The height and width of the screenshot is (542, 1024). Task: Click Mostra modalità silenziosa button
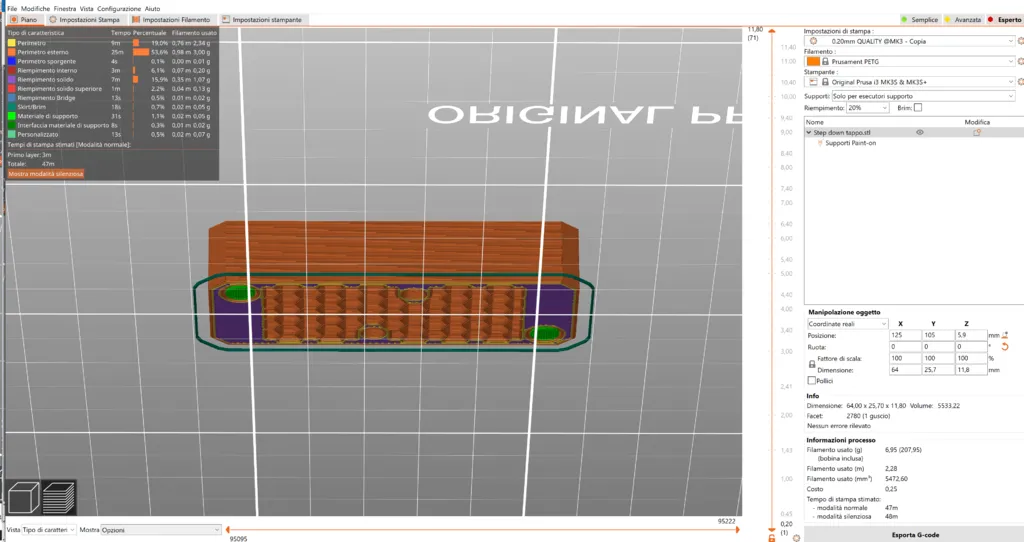click(46, 174)
